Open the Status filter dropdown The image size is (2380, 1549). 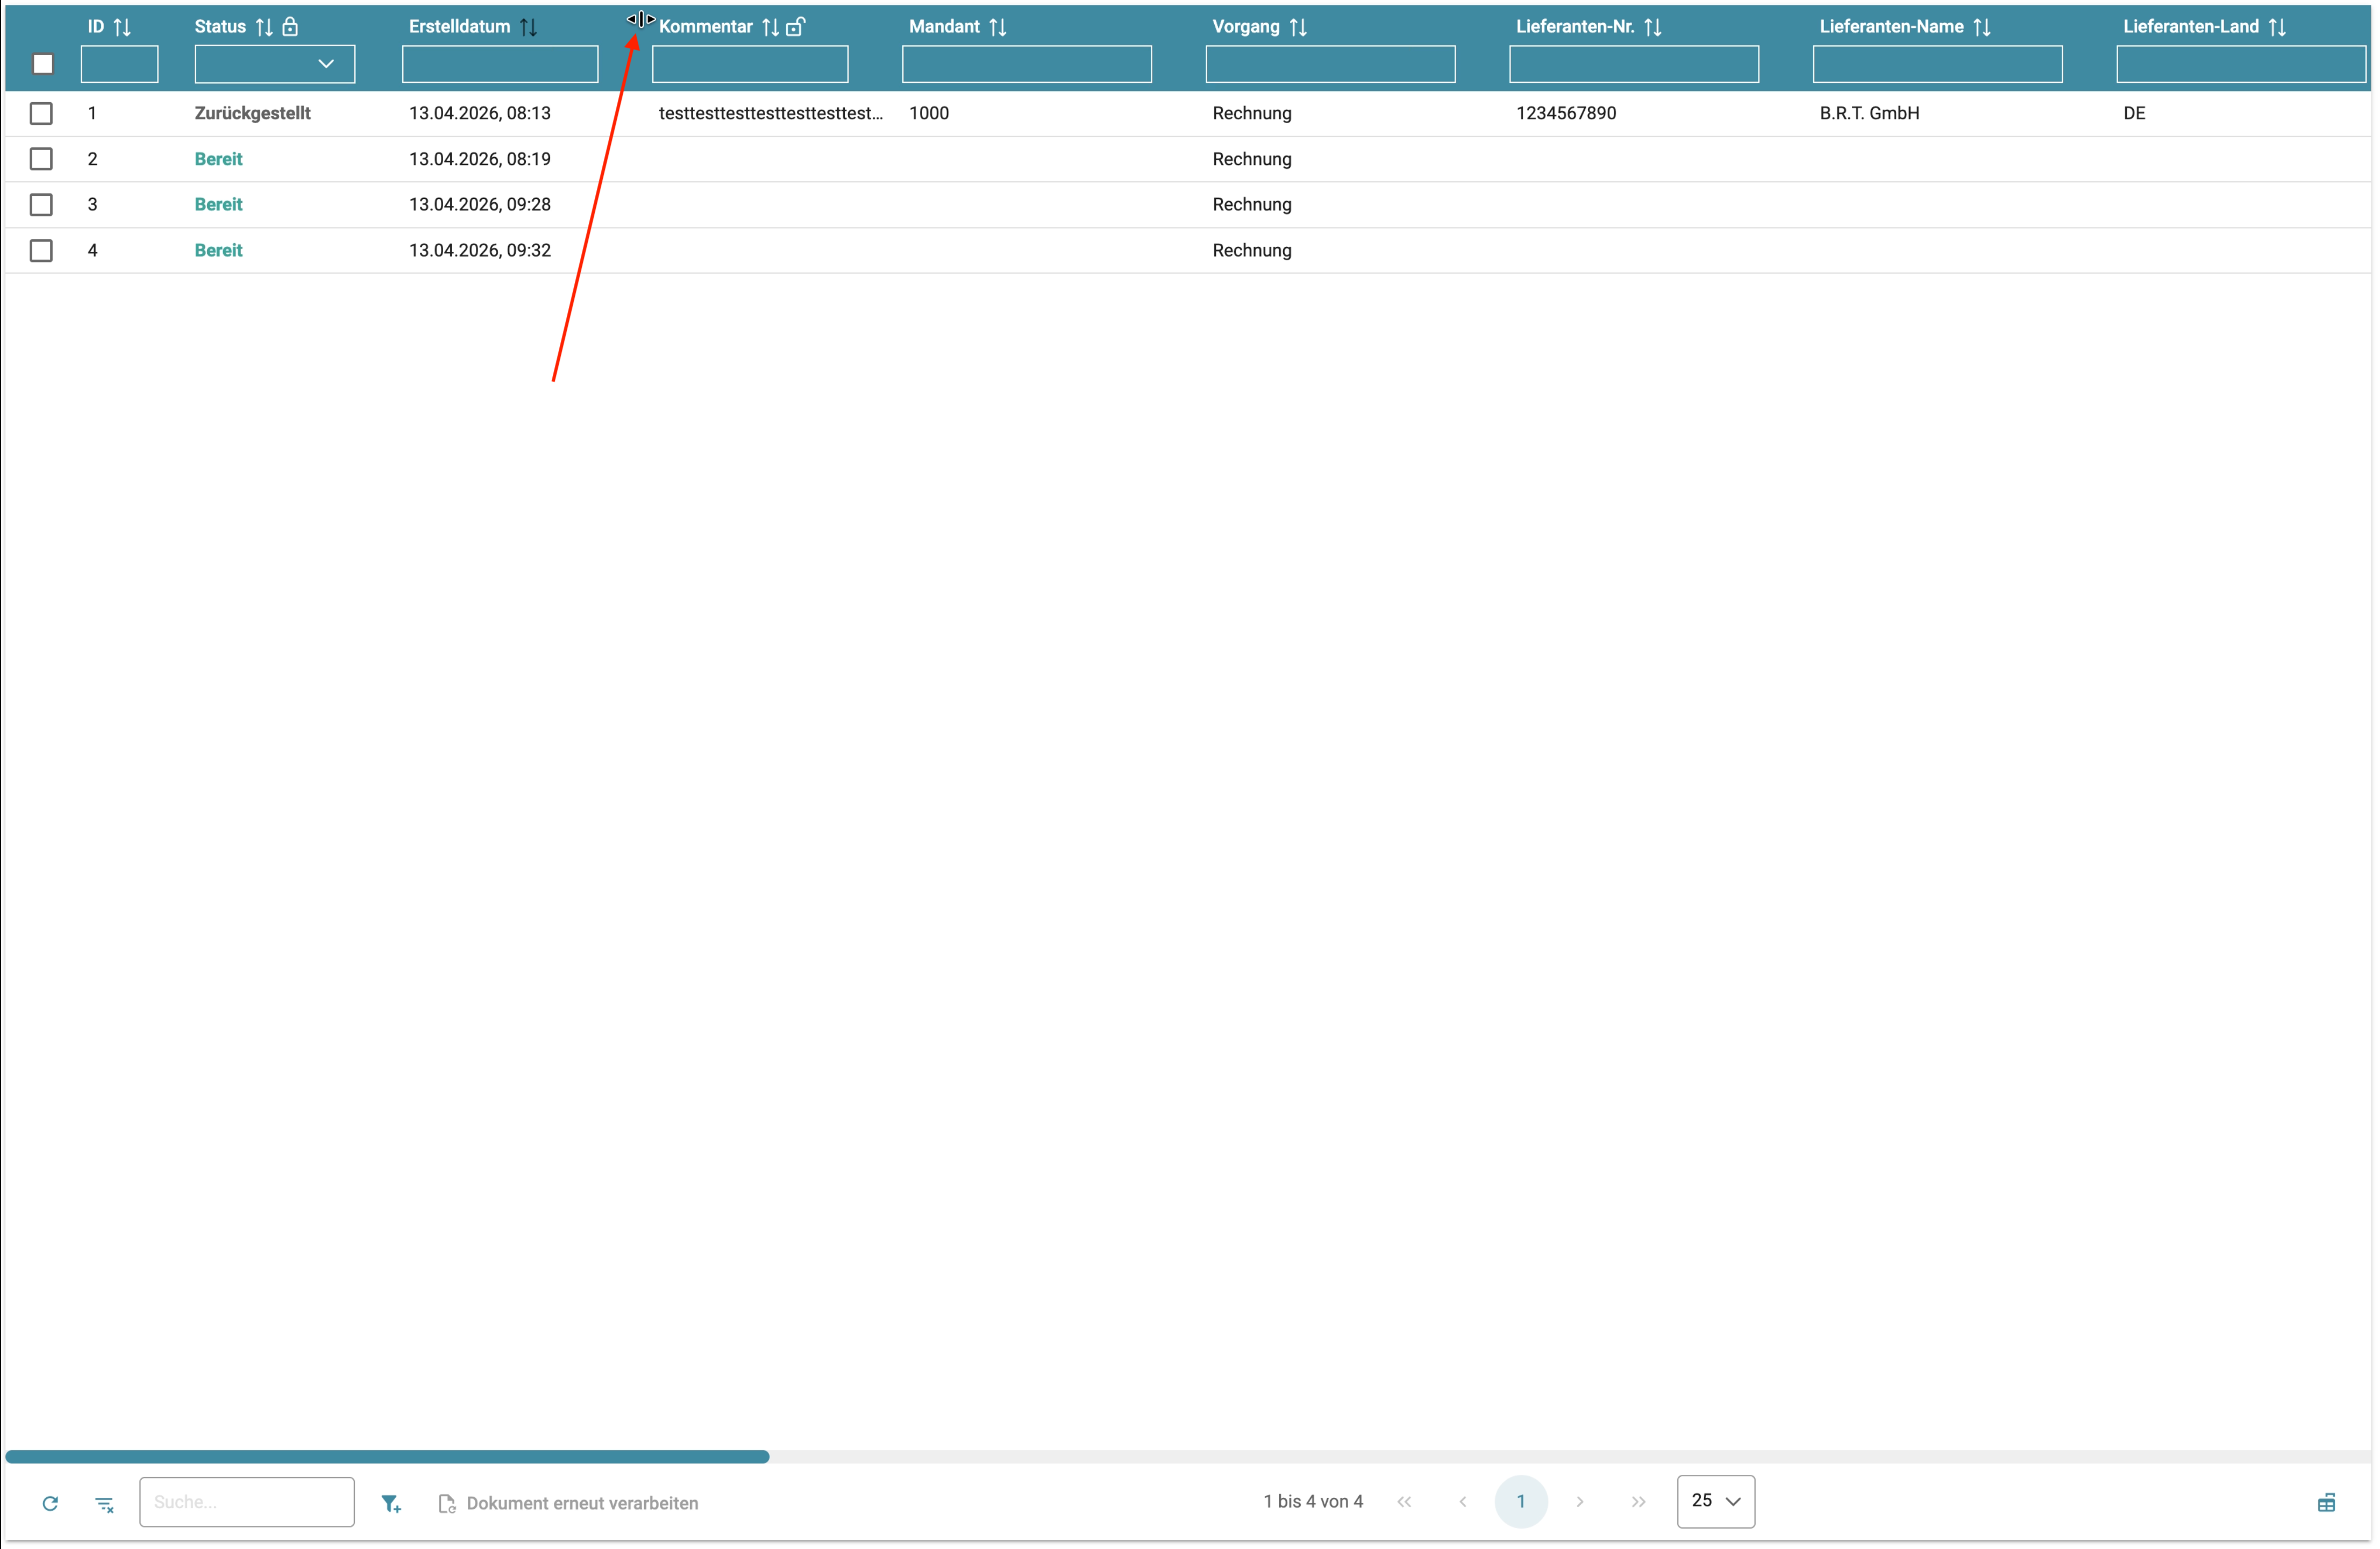[x=275, y=64]
